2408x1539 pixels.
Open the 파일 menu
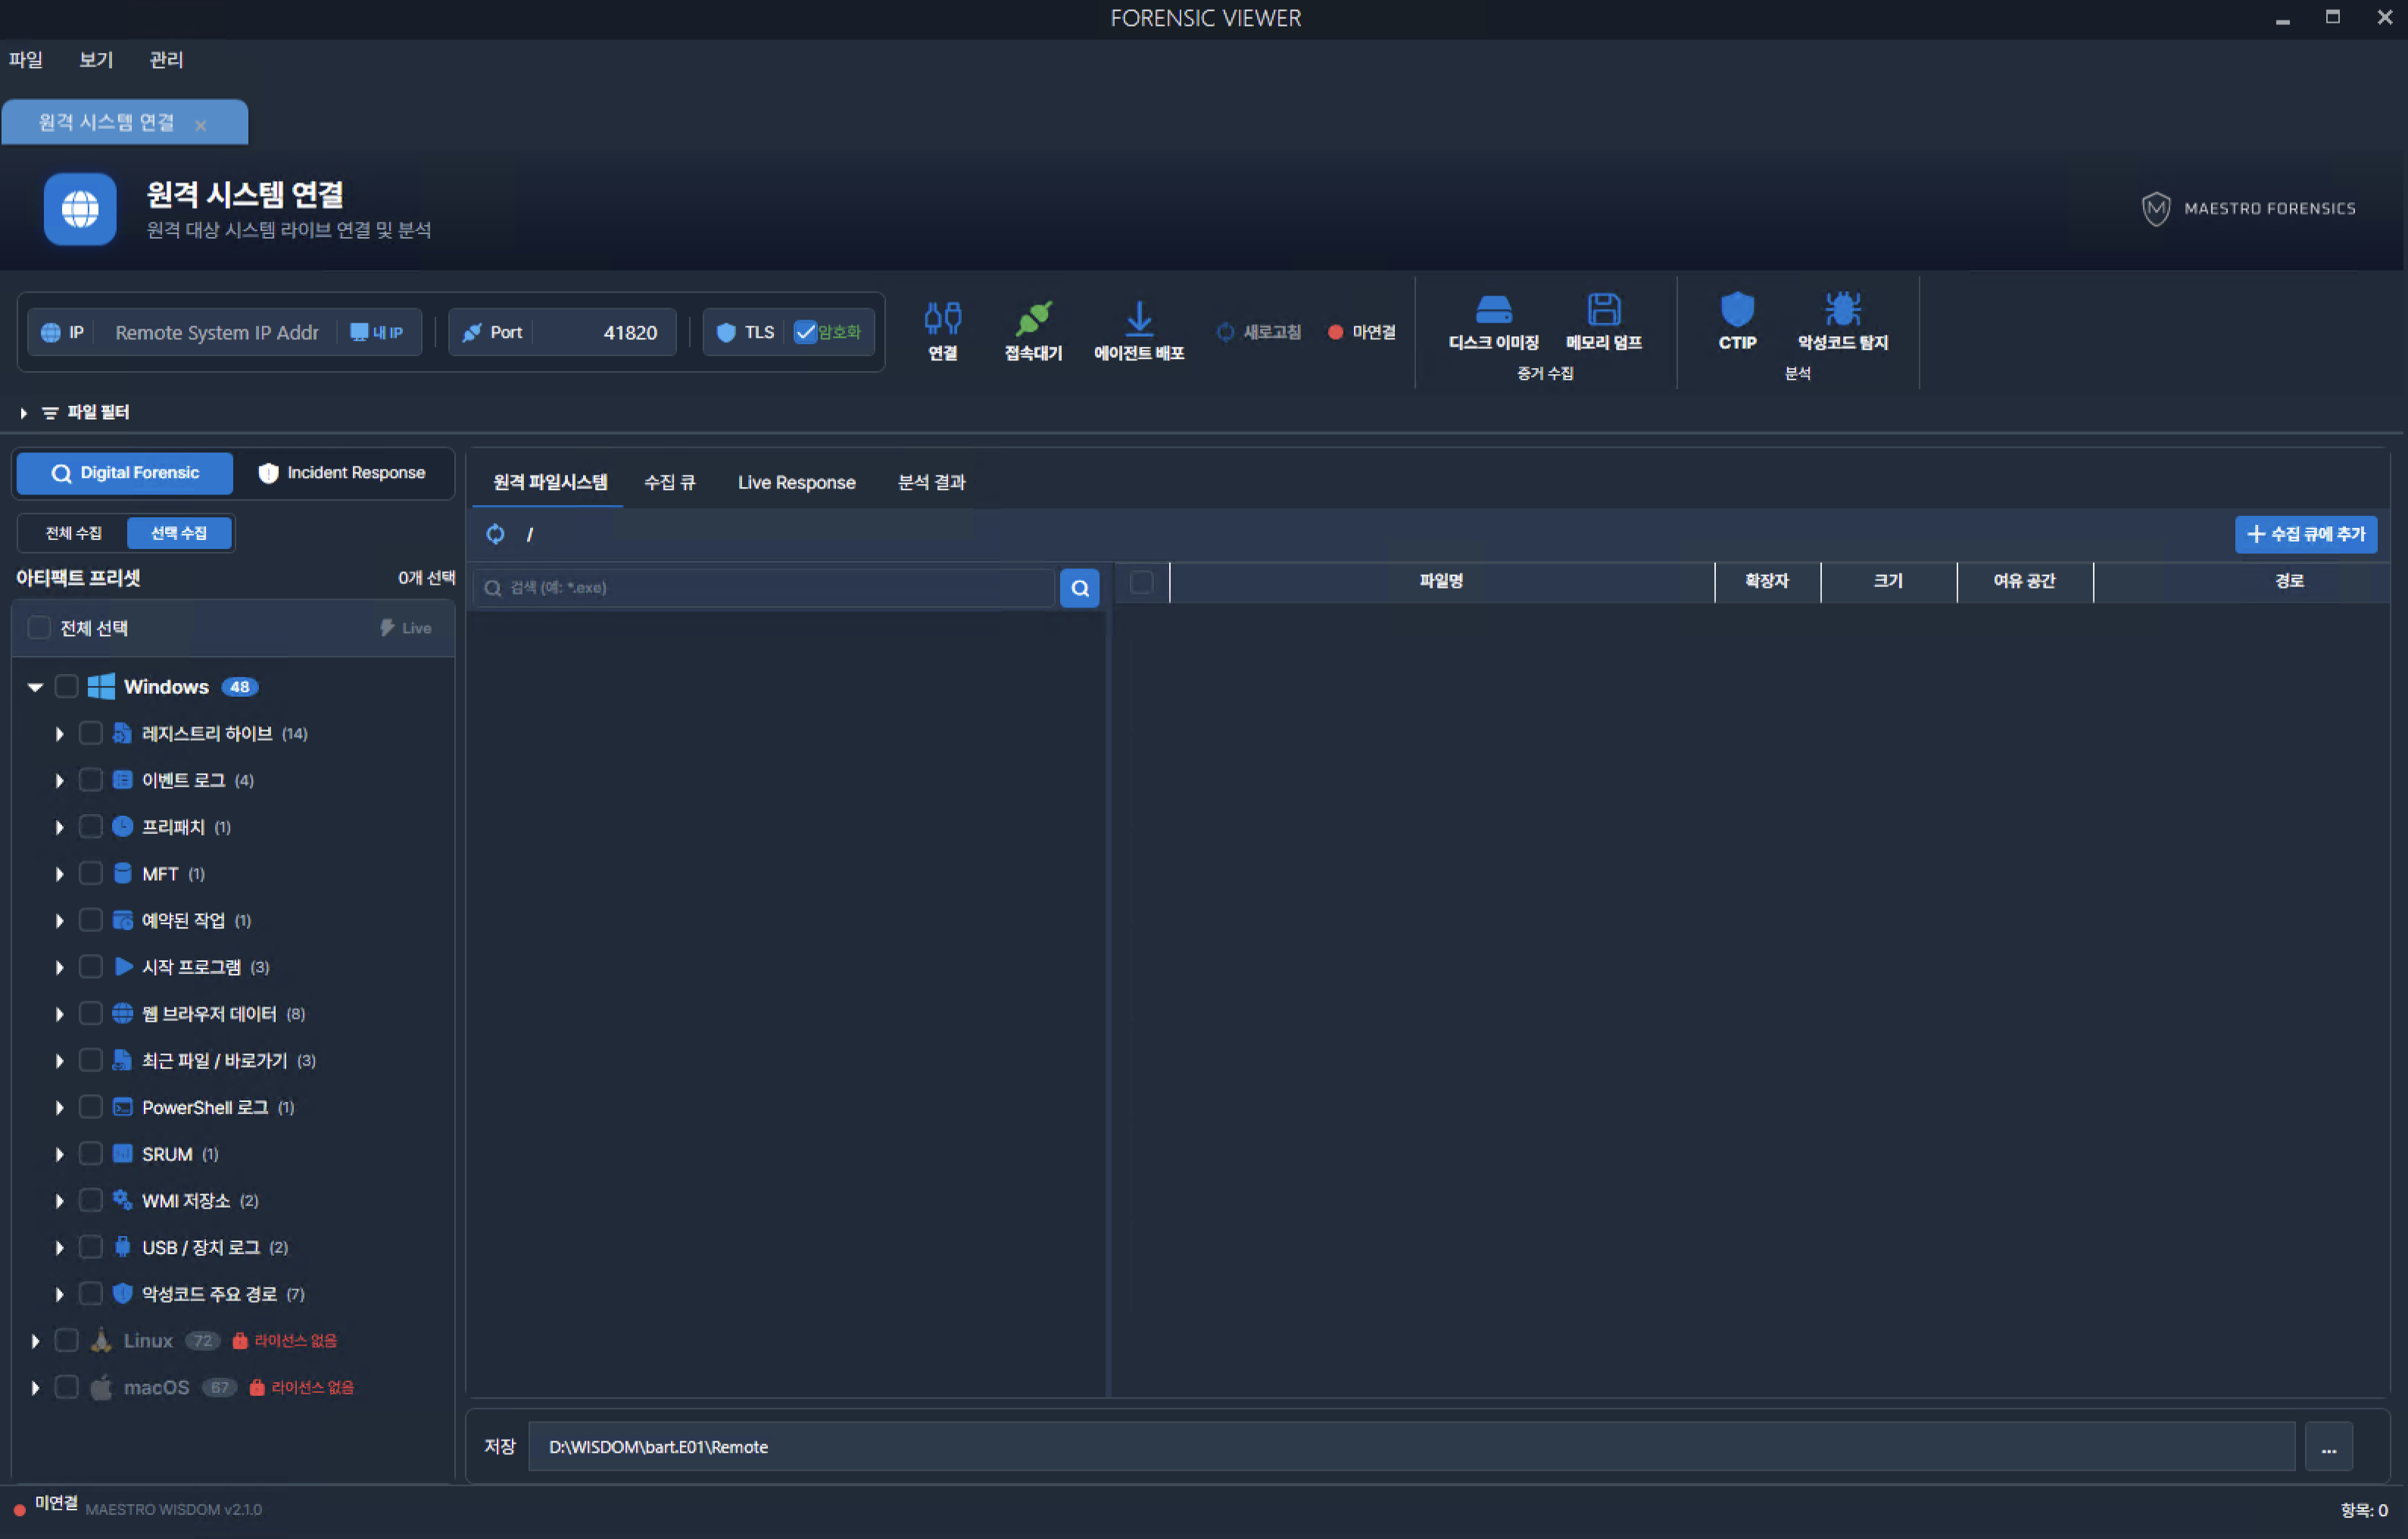[x=26, y=60]
